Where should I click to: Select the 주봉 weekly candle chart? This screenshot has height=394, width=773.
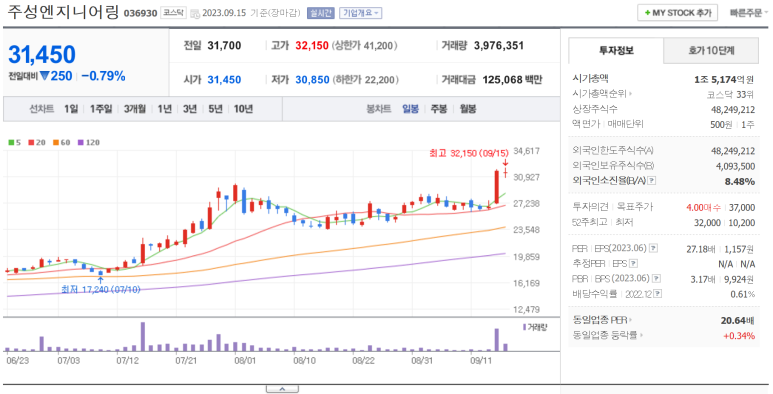tap(439, 109)
